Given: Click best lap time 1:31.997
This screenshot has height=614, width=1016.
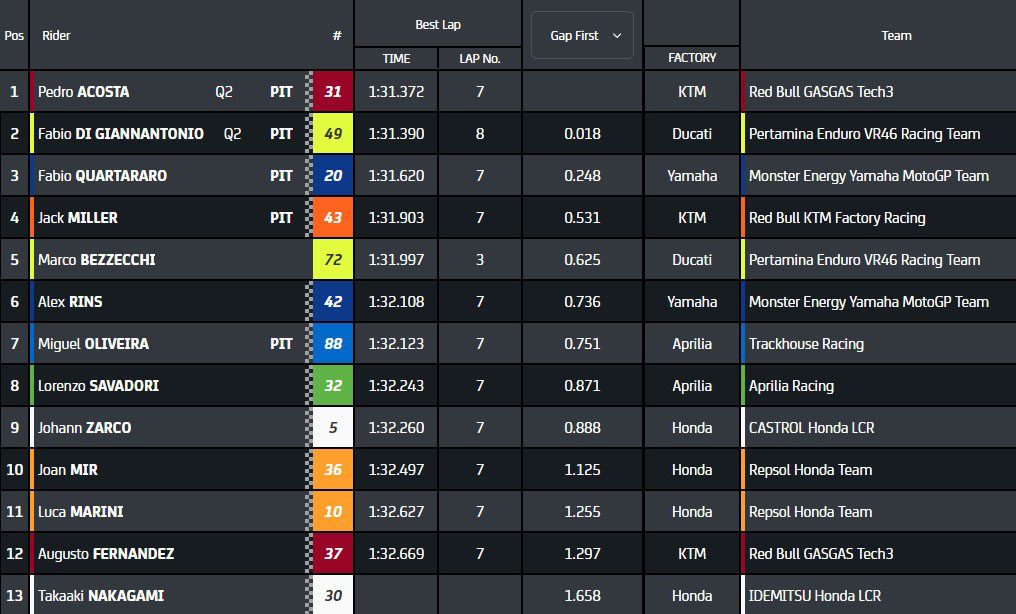Looking at the screenshot, I should point(396,260).
